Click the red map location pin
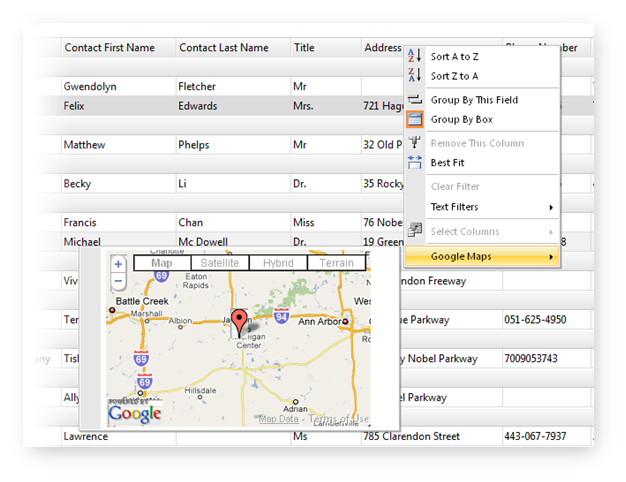 click(x=240, y=323)
